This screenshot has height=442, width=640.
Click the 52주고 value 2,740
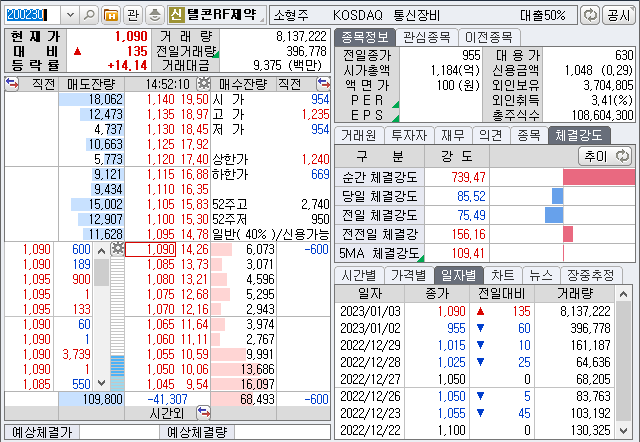click(315, 204)
